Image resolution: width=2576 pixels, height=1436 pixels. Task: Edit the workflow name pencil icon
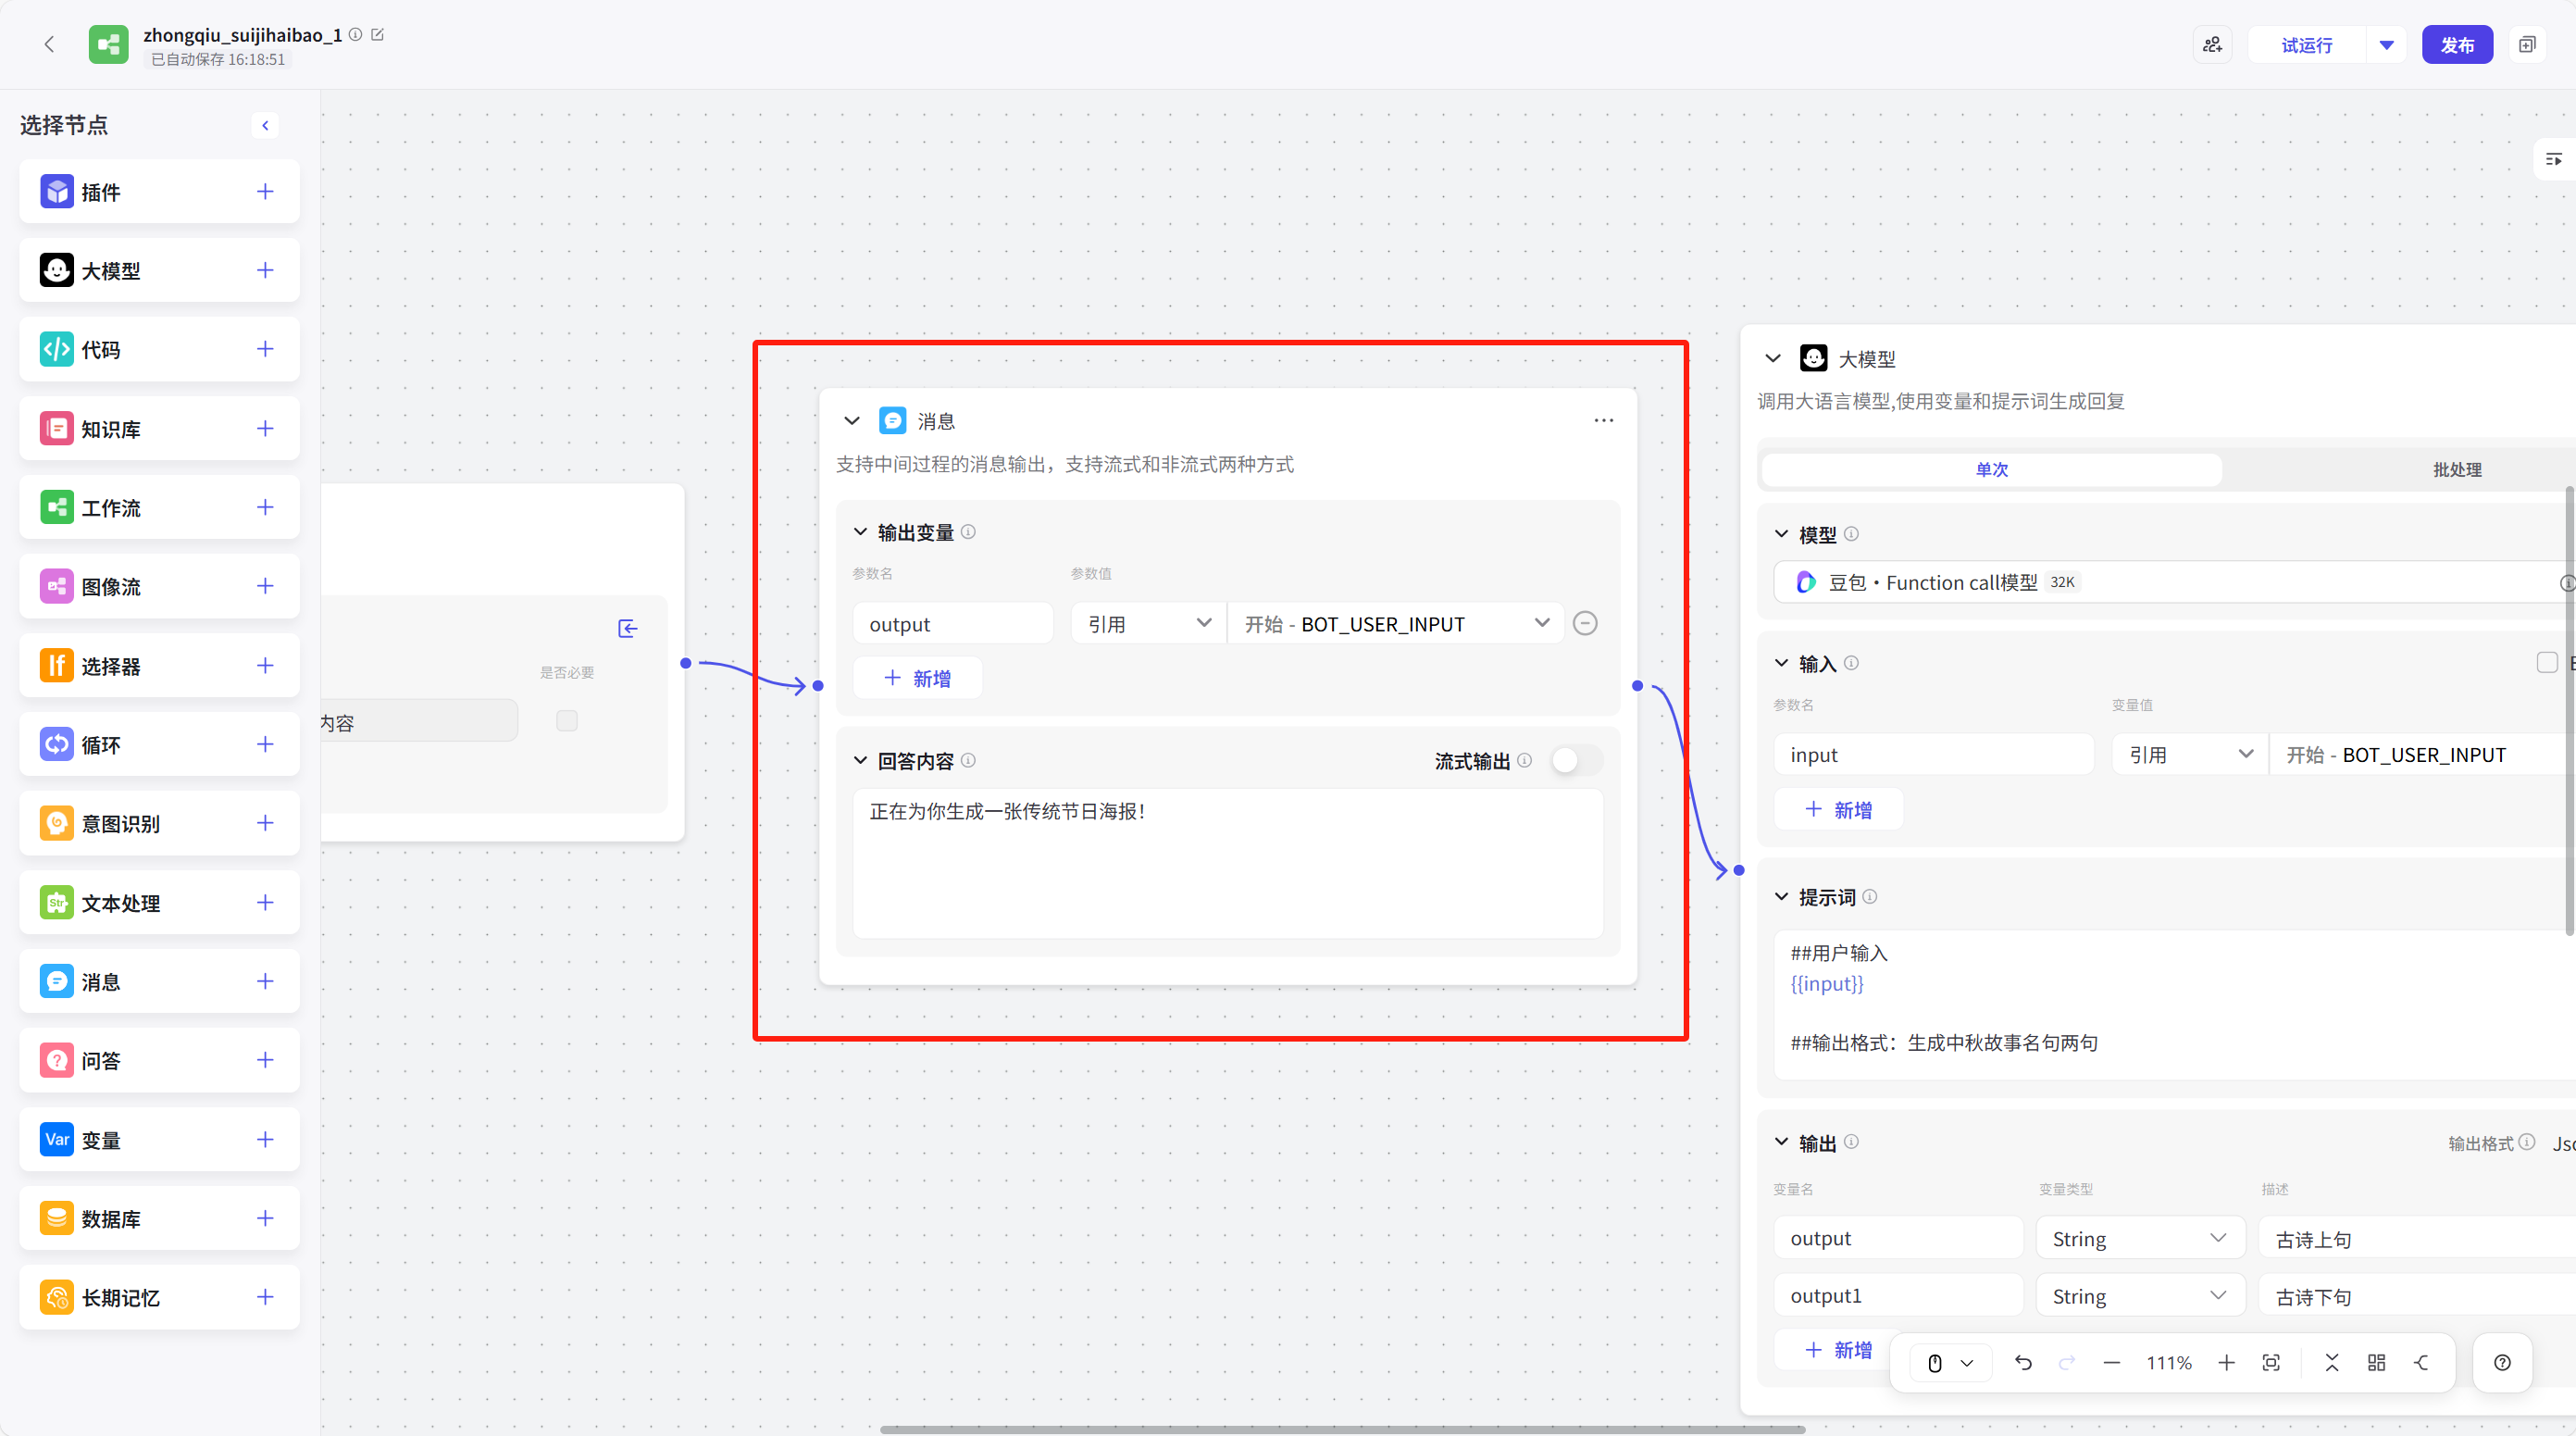point(378,35)
